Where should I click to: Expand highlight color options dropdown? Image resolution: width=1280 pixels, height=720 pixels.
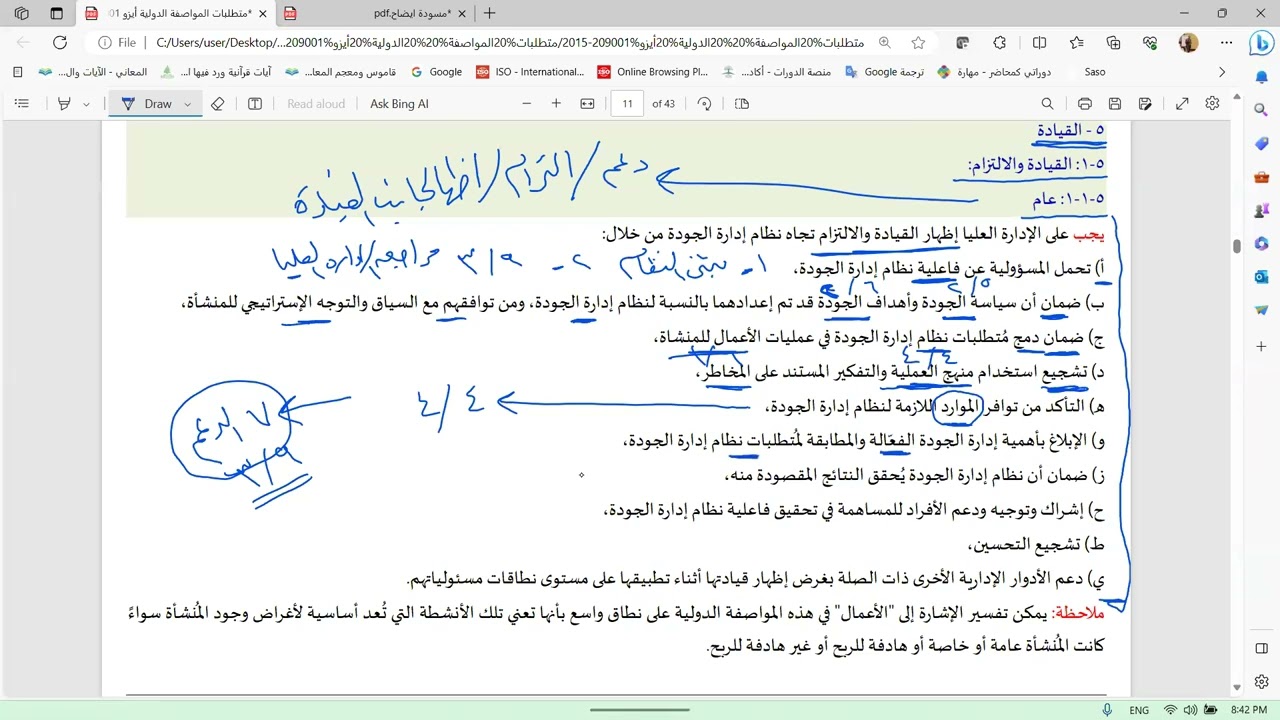(x=86, y=104)
